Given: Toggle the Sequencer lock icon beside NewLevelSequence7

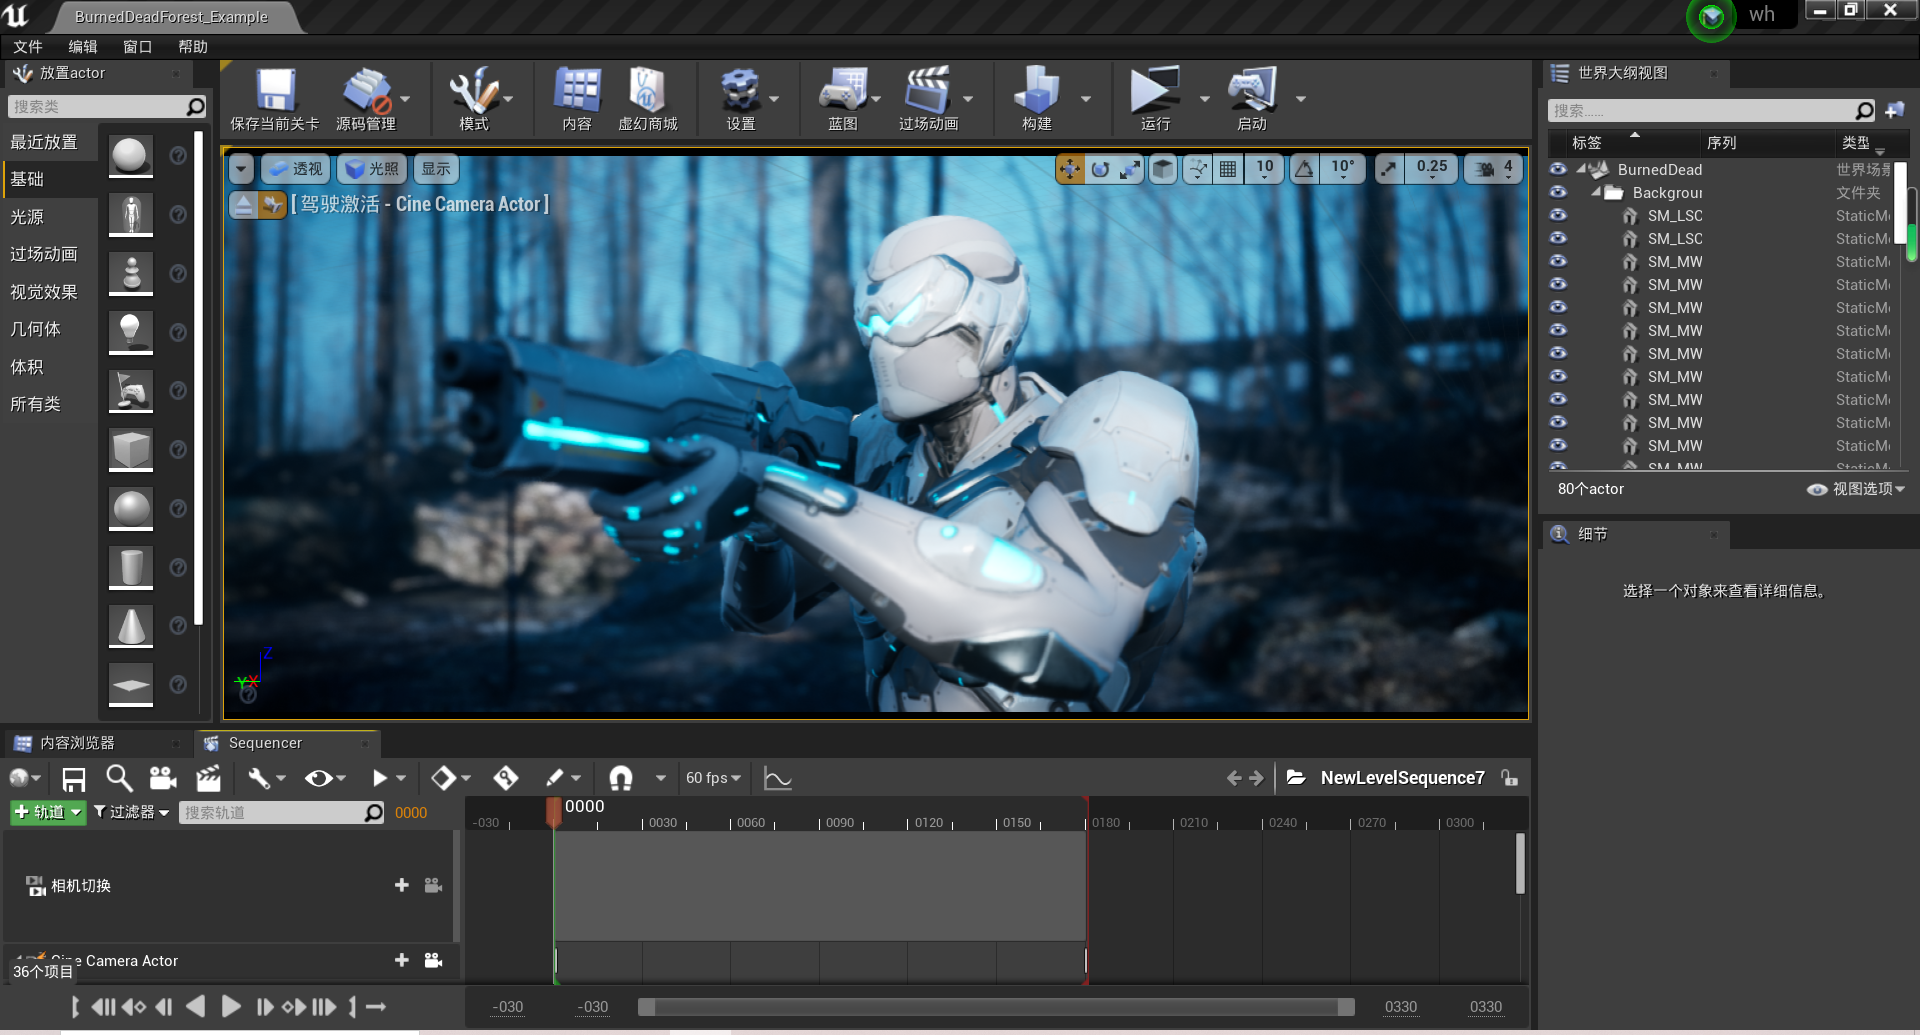Looking at the screenshot, I should click(1510, 778).
